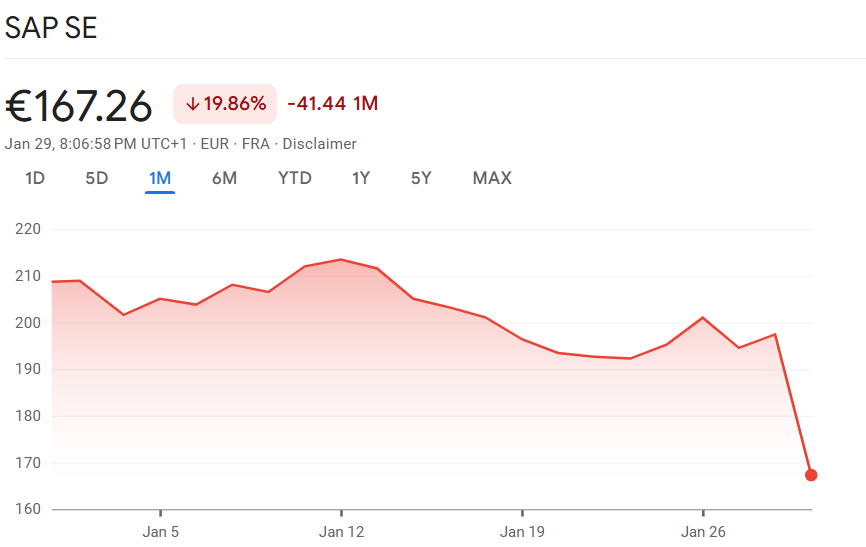Show the MAX time range chart
Image resolution: width=866 pixels, height=547 pixels.
492,178
